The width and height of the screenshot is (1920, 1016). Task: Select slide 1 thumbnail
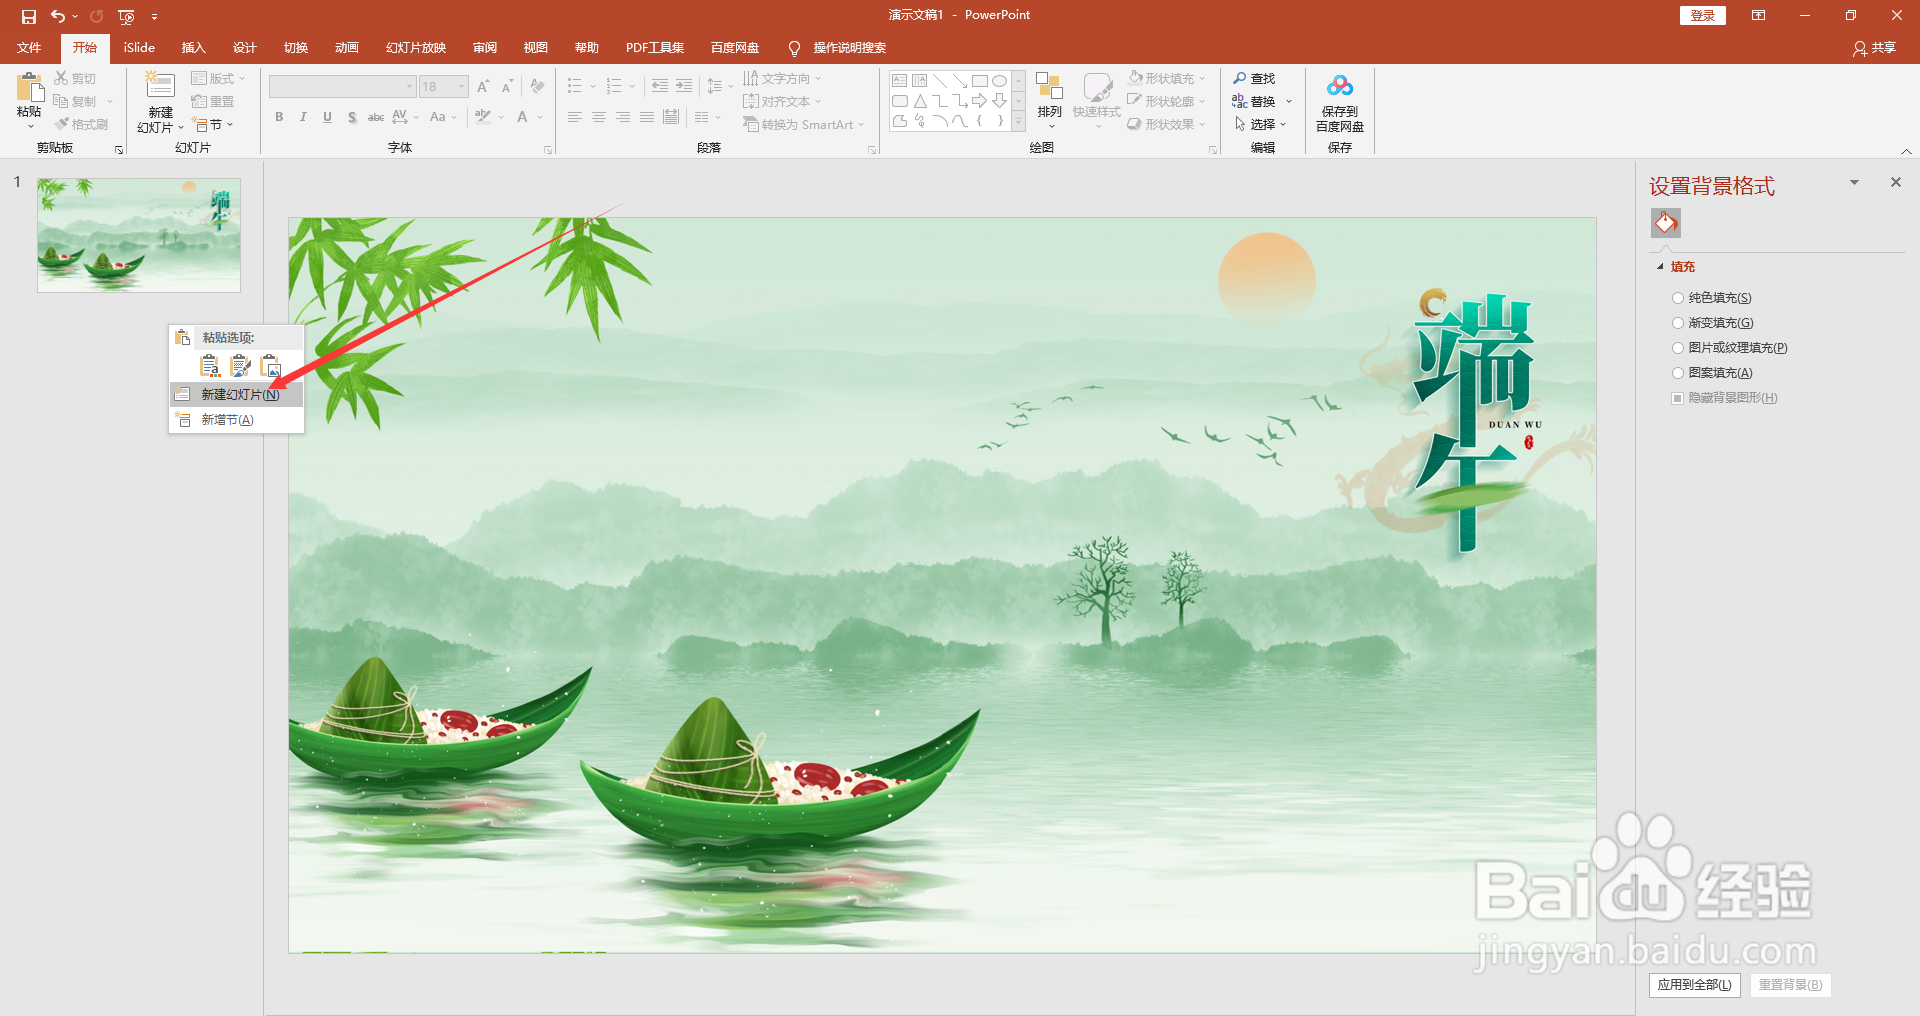tap(139, 235)
